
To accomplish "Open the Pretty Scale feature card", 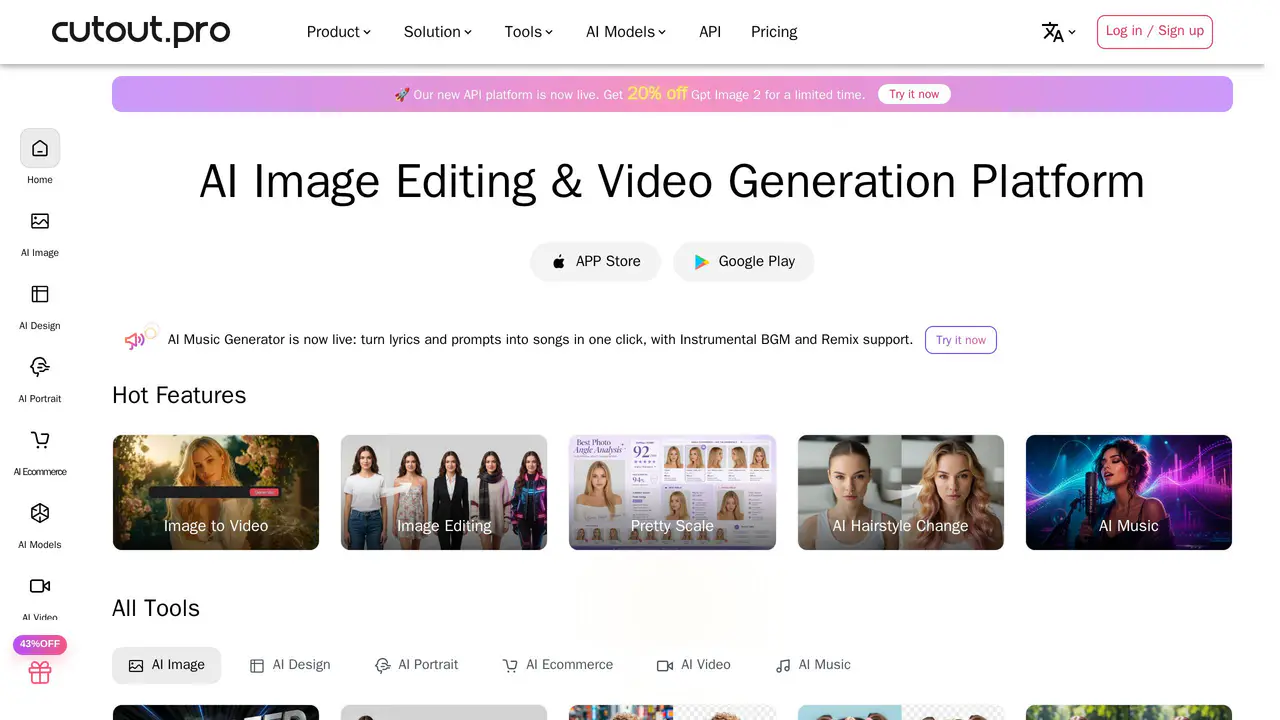I will point(672,492).
